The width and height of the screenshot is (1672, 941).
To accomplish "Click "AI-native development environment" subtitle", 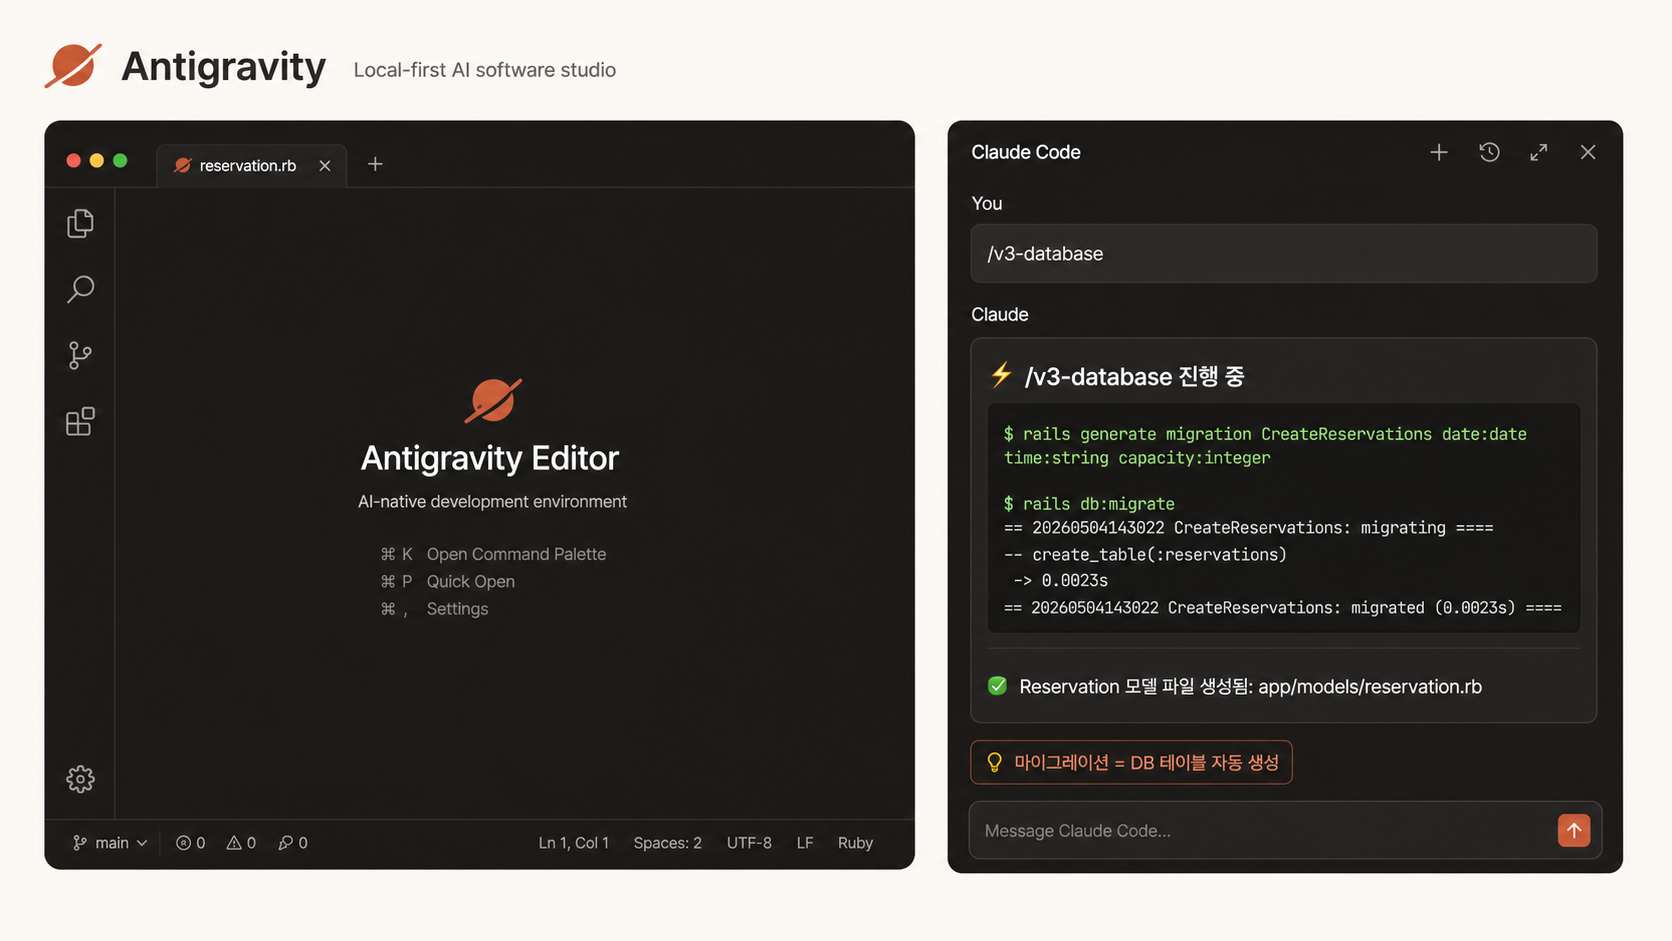I will (493, 501).
